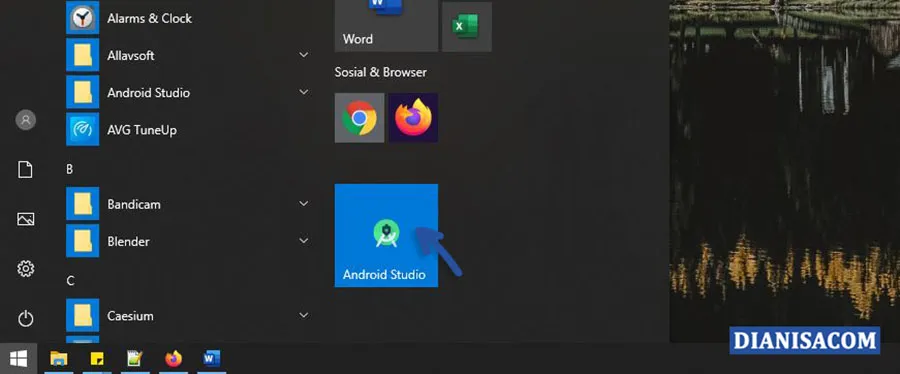Click the Caesium label text

click(130, 315)
